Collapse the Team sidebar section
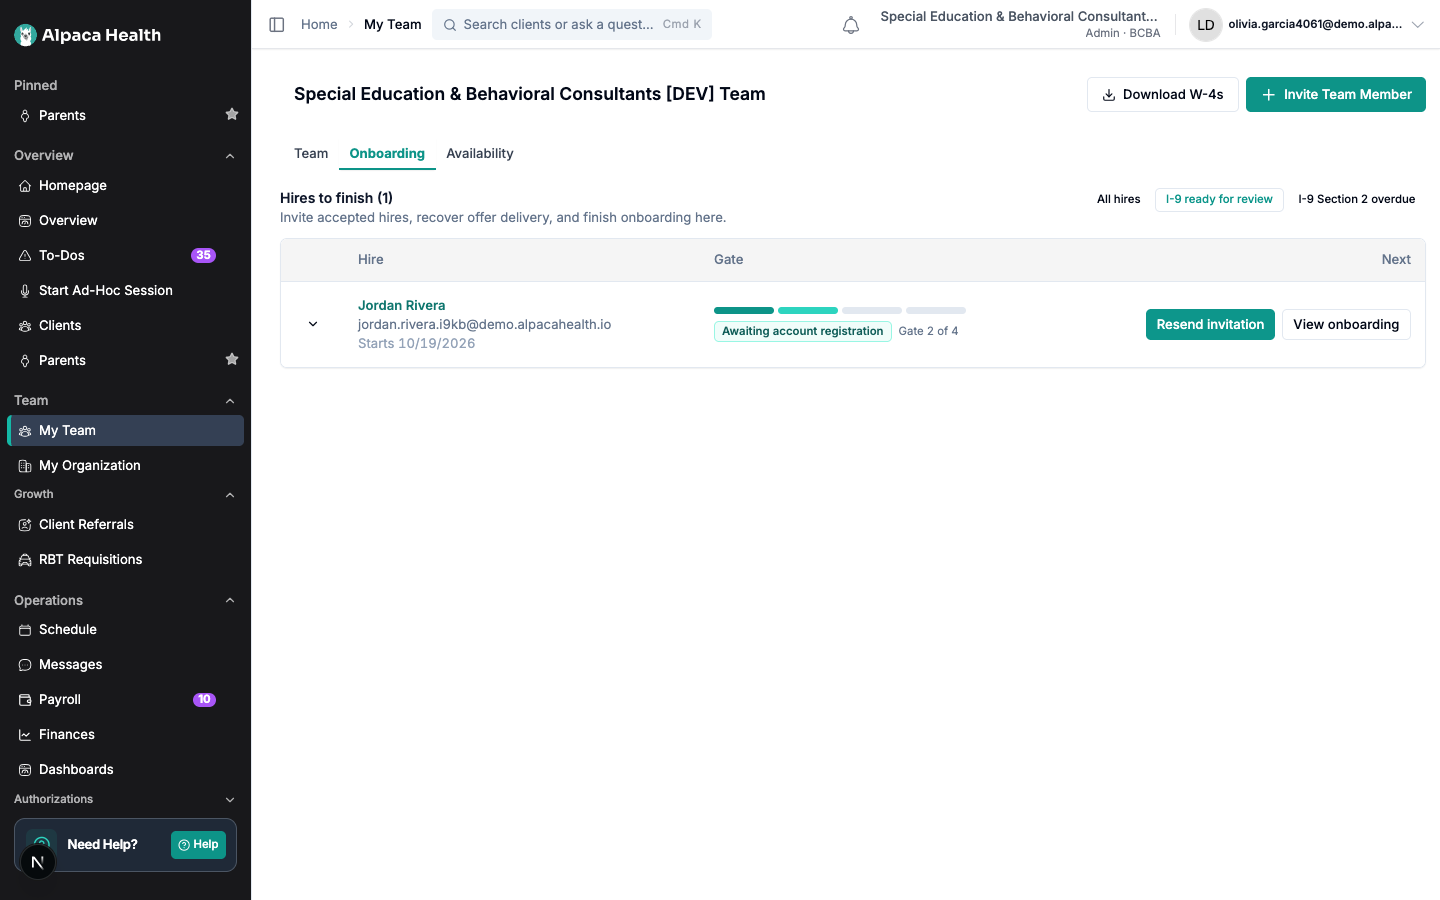Image resolution: width=1440 pixels, height=900 pixels. [230, 401]
